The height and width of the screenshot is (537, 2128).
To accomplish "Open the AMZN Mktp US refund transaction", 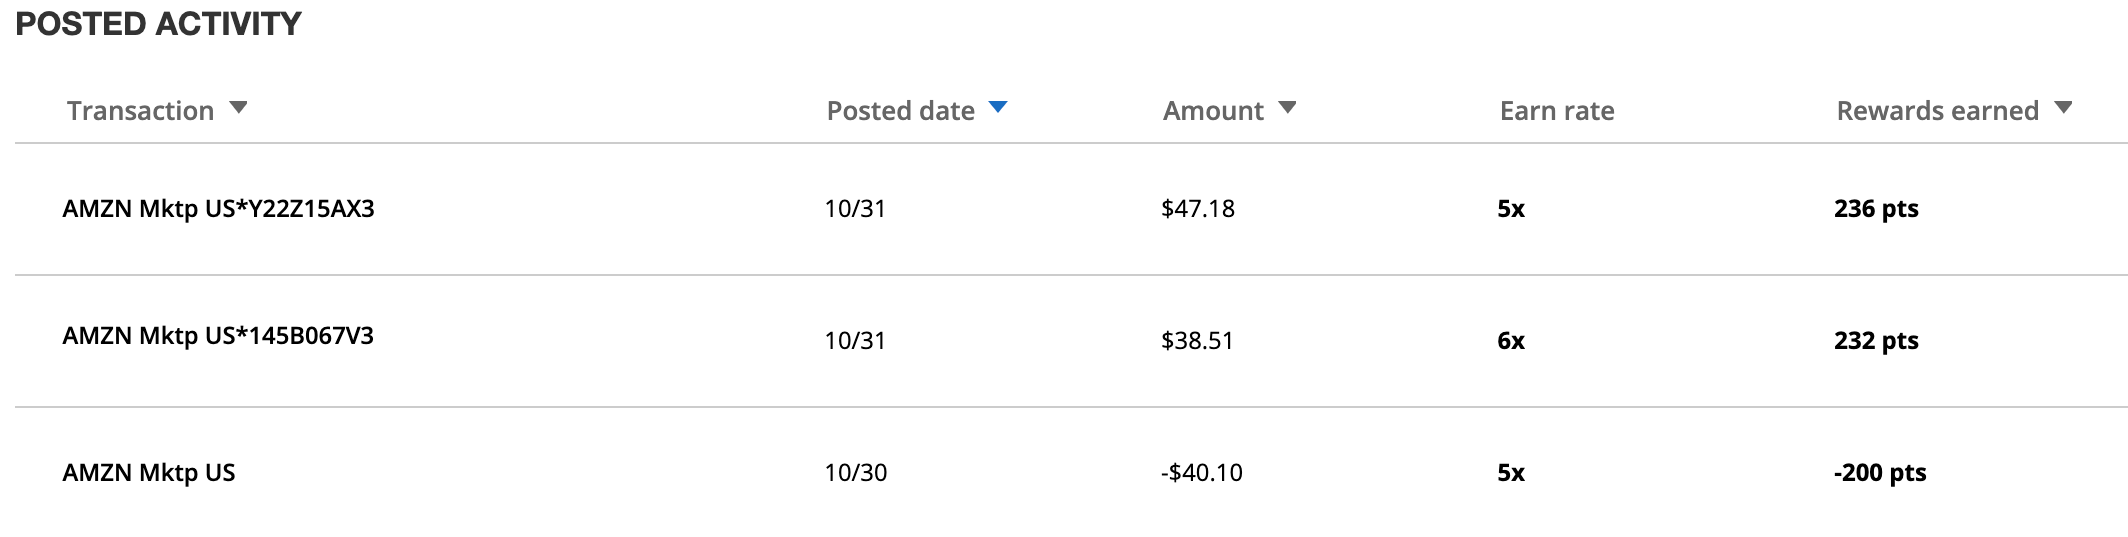I will click(x=149, y=473).
